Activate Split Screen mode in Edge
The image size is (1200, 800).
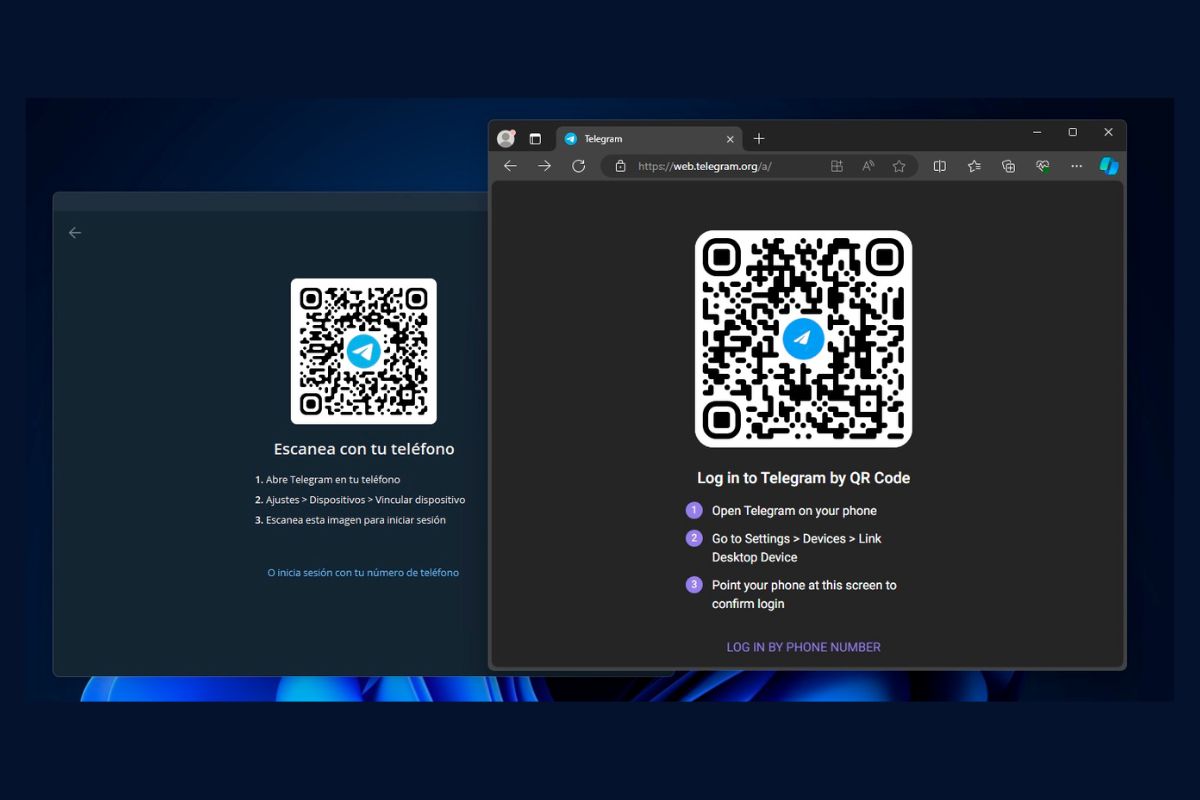939,166
